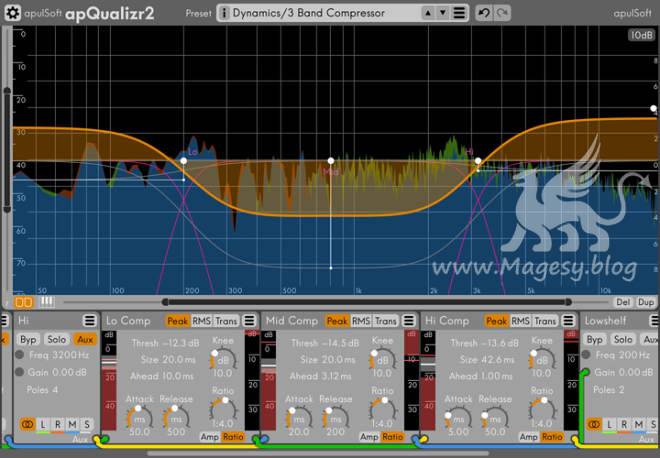Click Amp button in Lo Comp
The image size is (660, 458).
[209, 437]
